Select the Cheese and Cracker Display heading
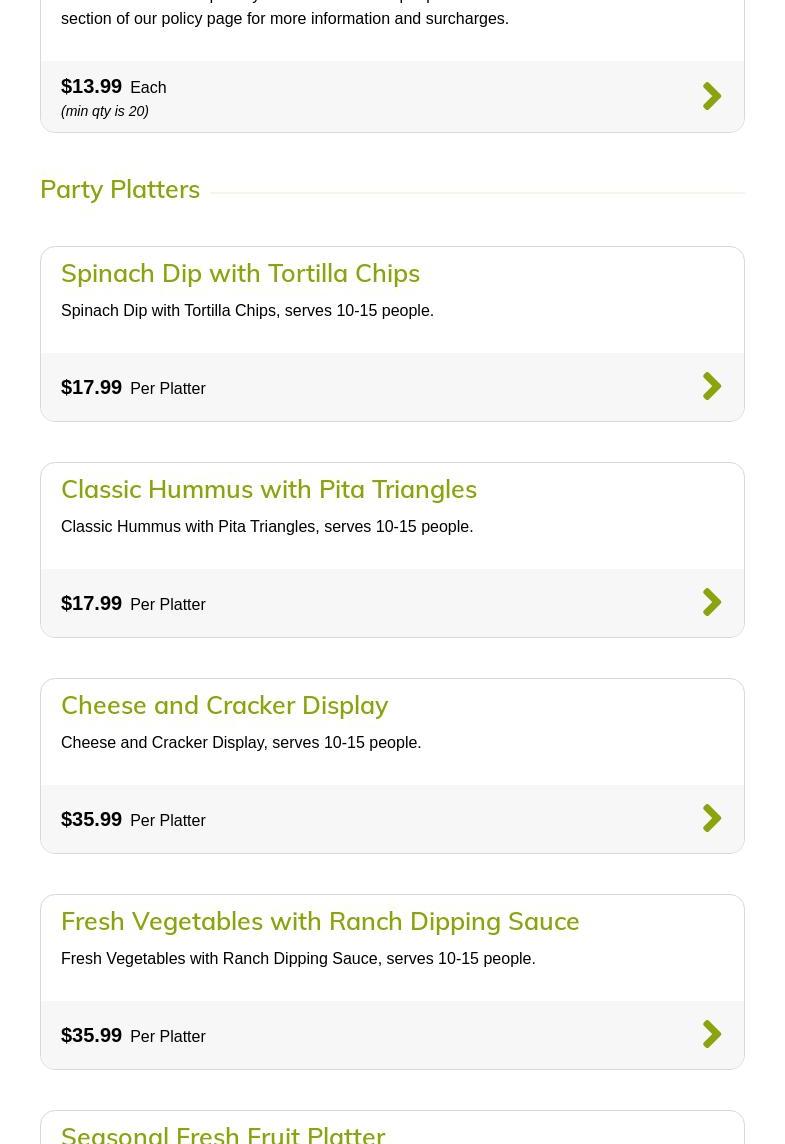Screen dimensions: 785x1144 [x=224, y=705]
